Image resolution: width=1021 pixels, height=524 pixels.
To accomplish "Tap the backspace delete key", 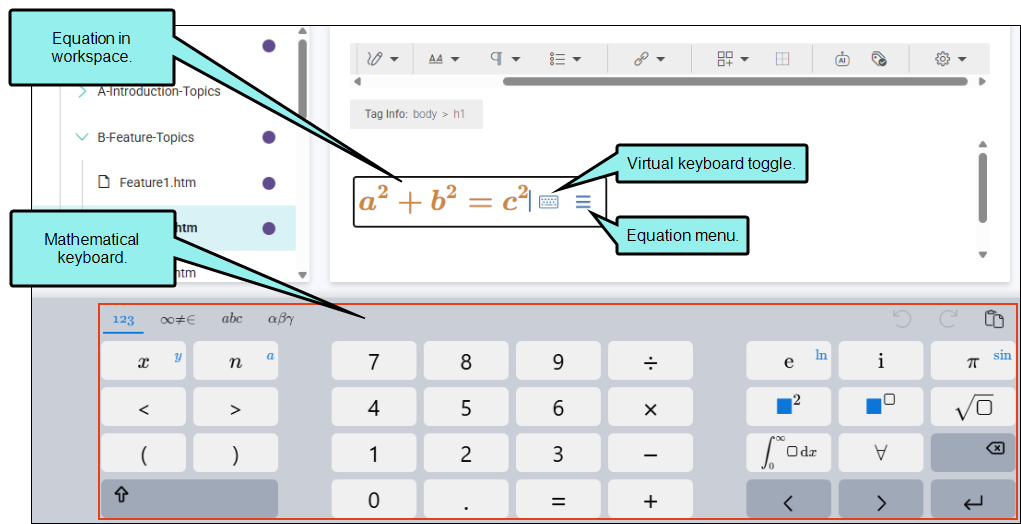I will (973, 454).
